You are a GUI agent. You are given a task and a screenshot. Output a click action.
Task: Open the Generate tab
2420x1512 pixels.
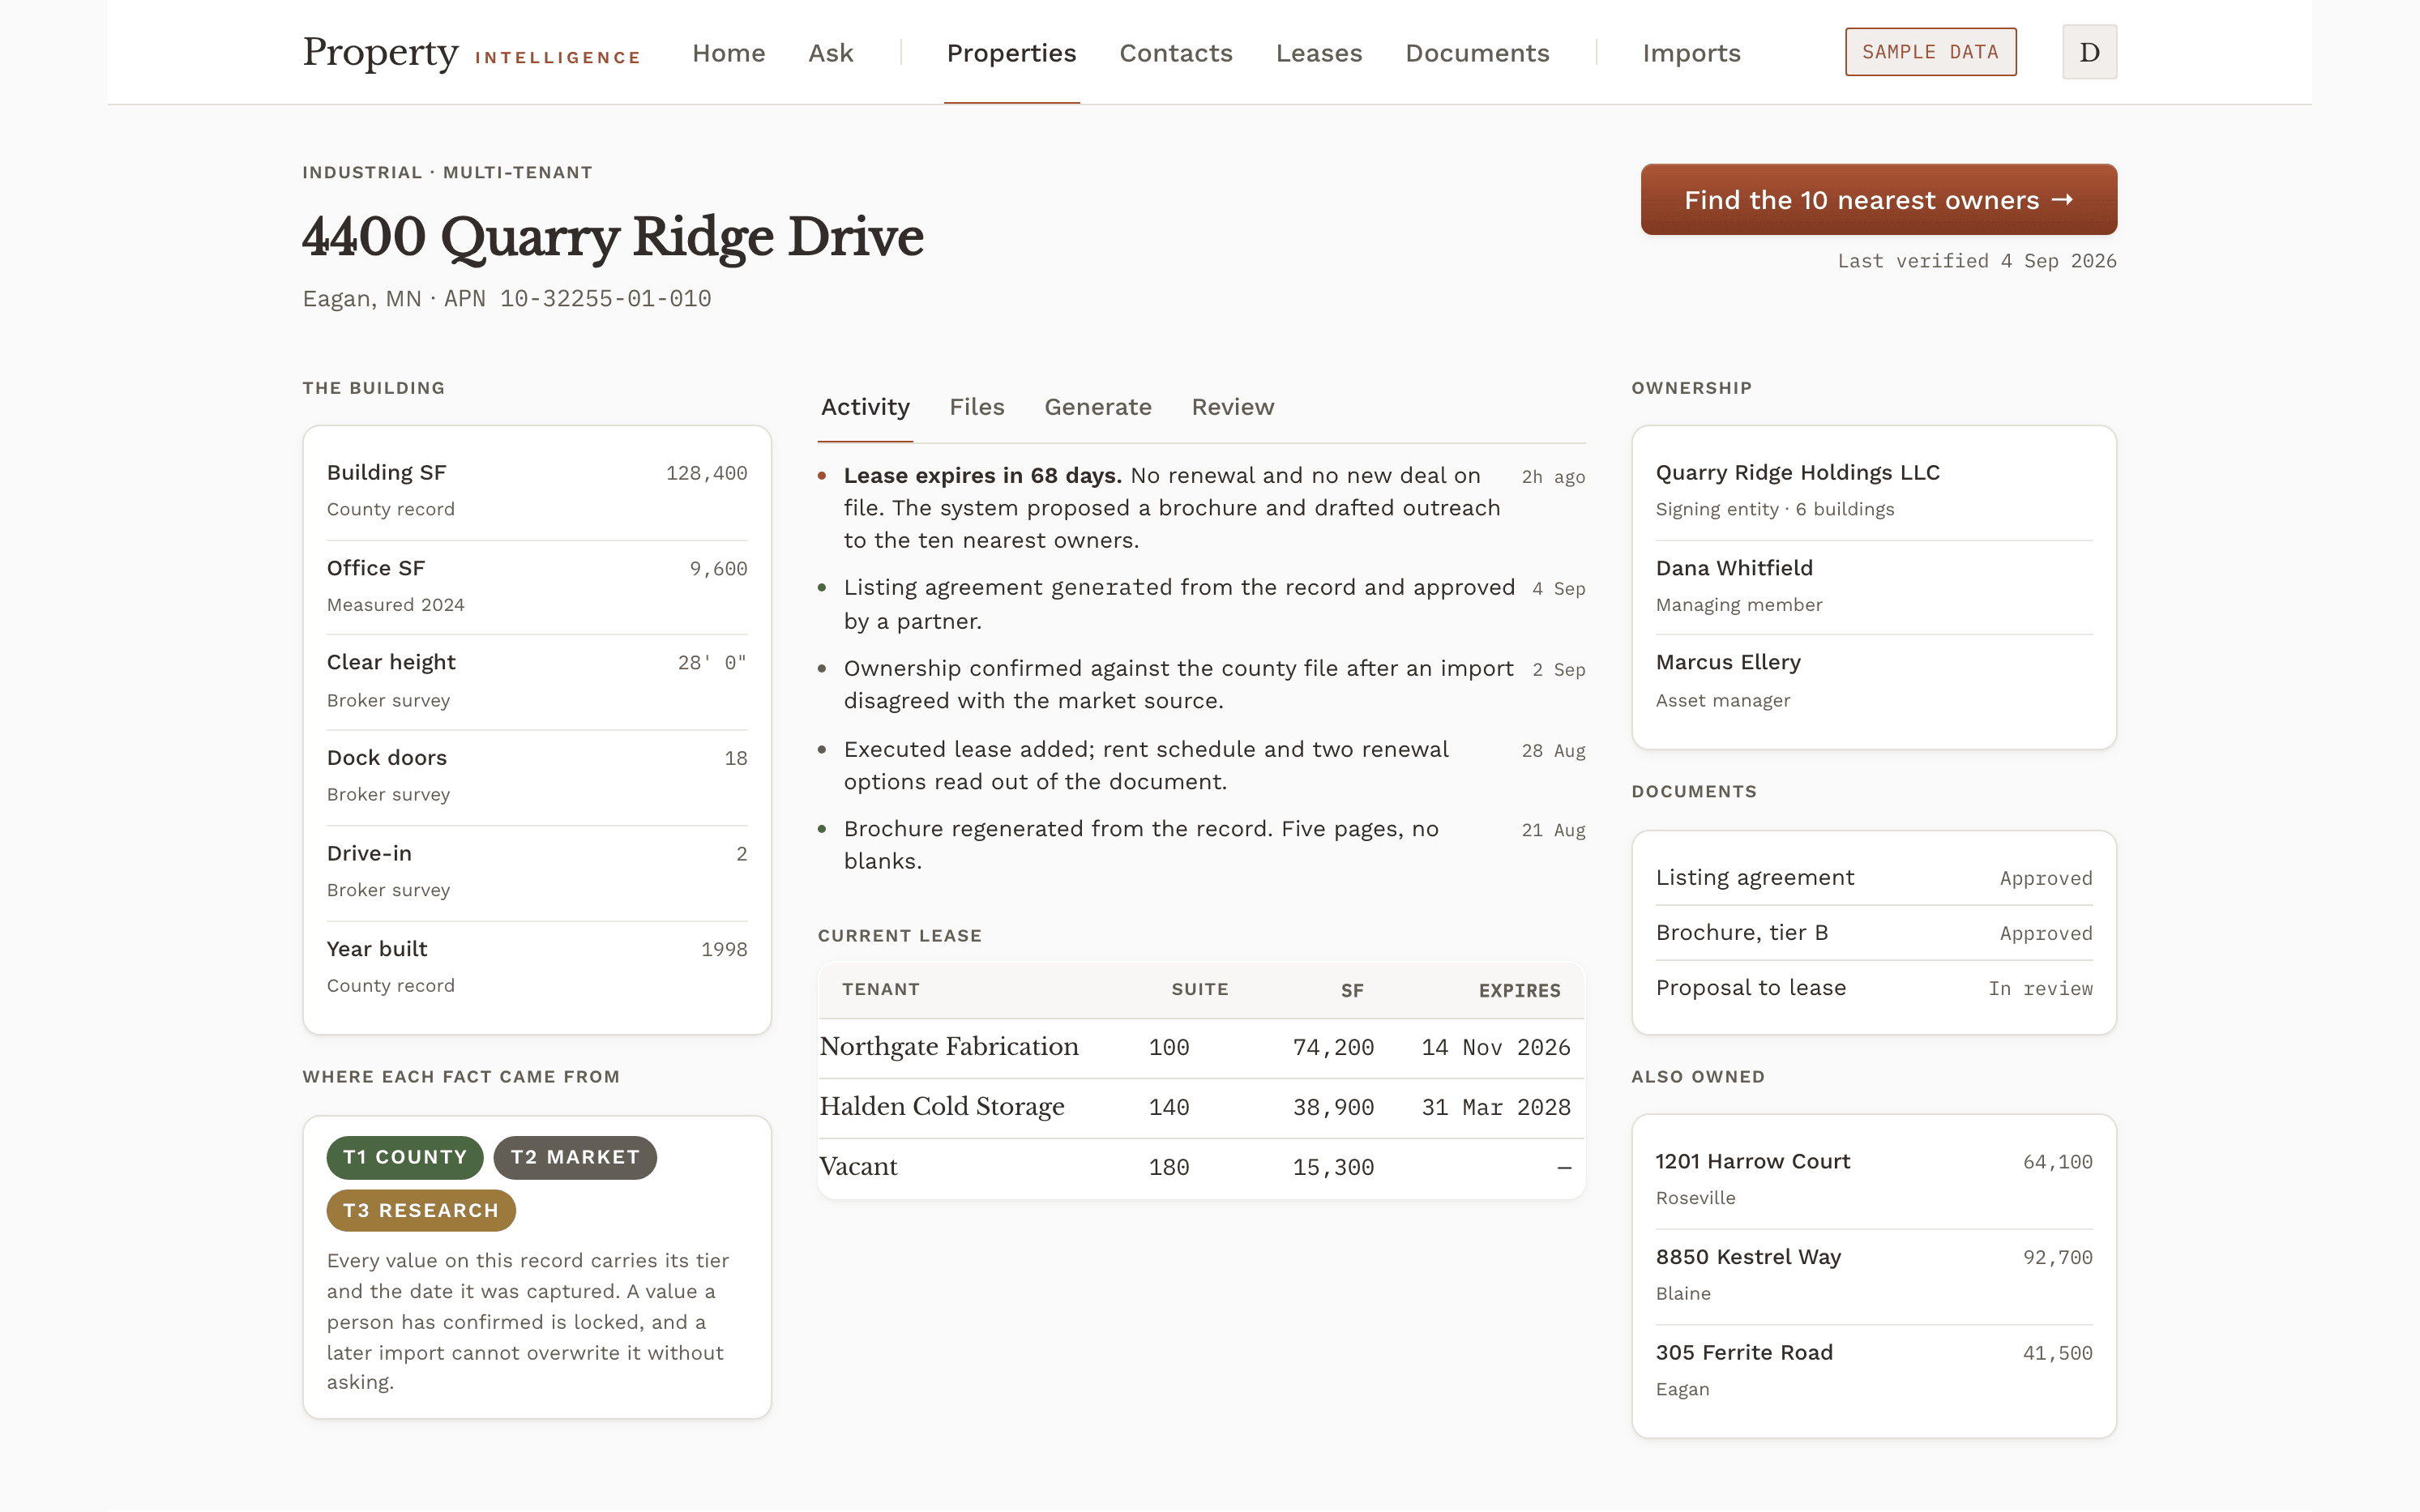[x=1097, y=407]
